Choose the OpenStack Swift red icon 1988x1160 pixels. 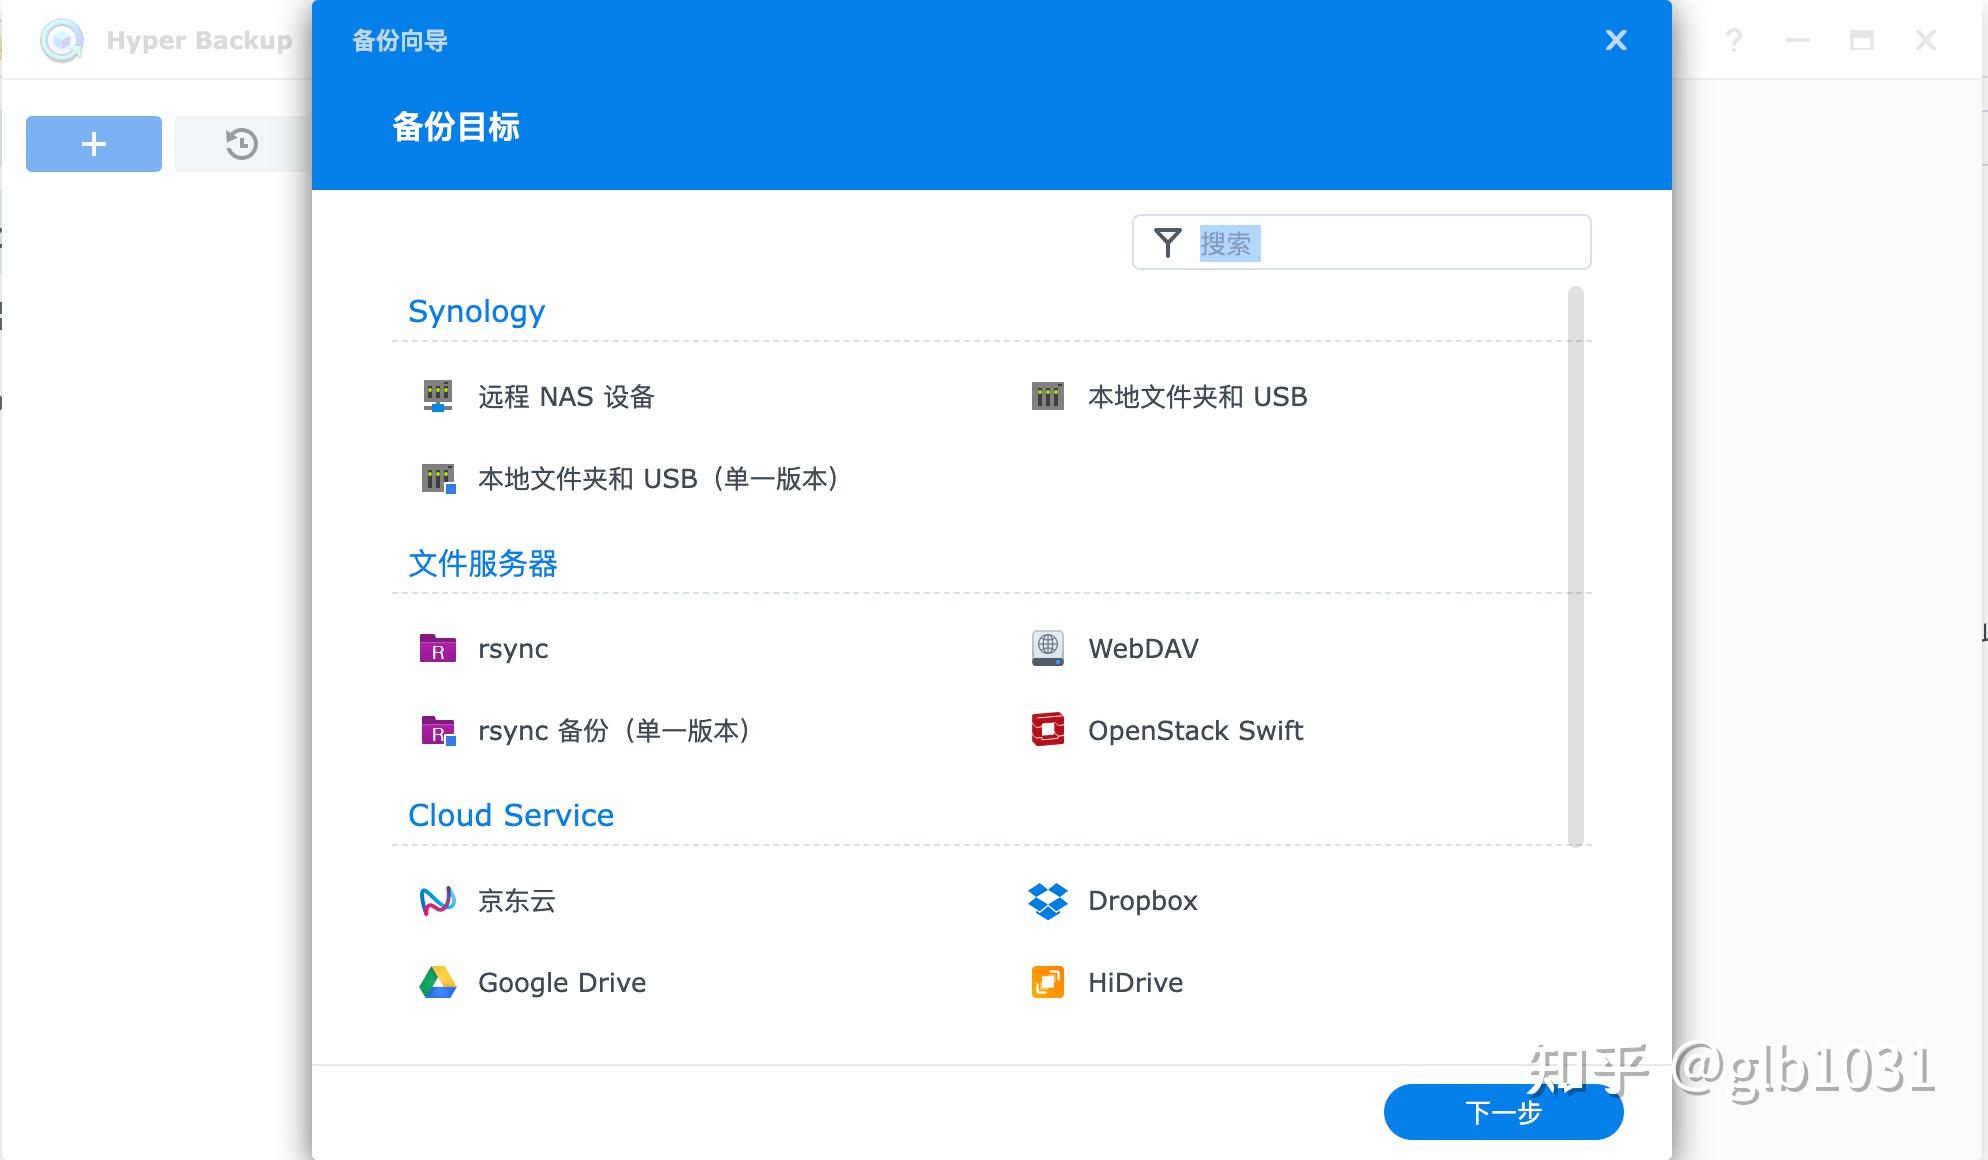tap(1047, 730)
